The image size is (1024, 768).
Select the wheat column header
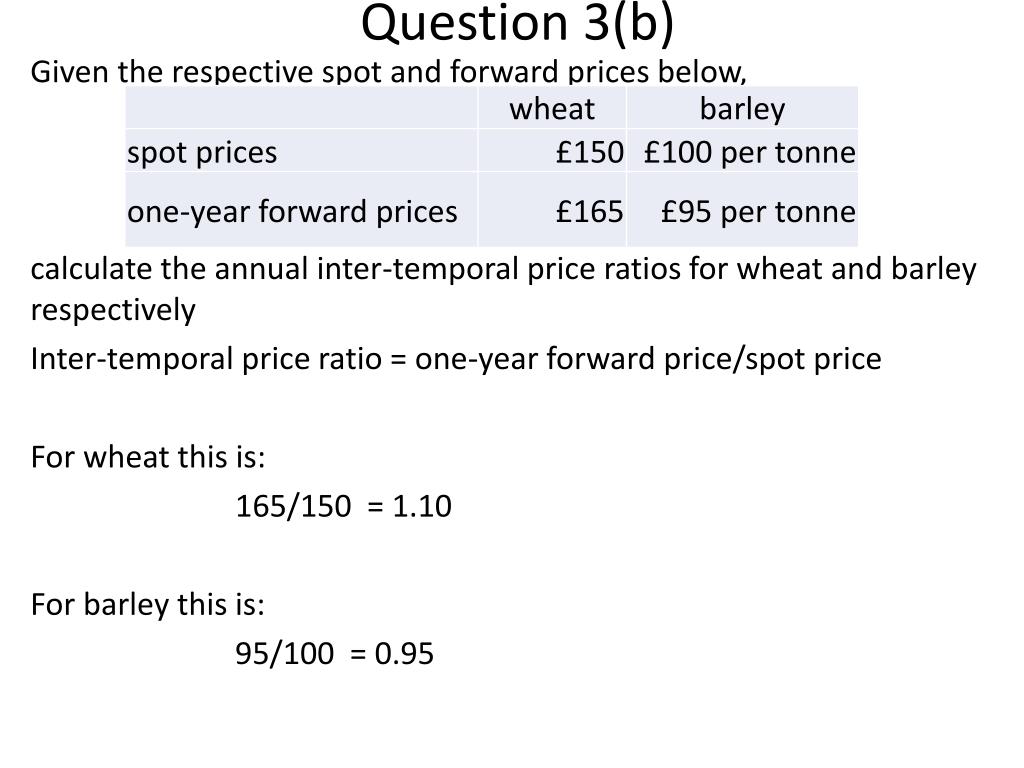pyautogui.click(x=552, y=108)
